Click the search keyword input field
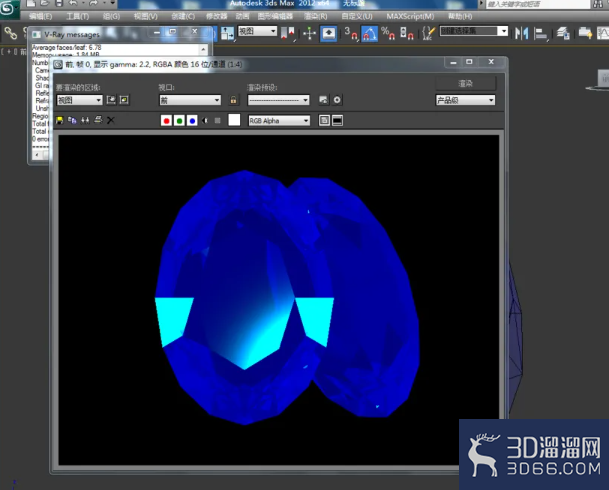 click(x=538, y=4)
